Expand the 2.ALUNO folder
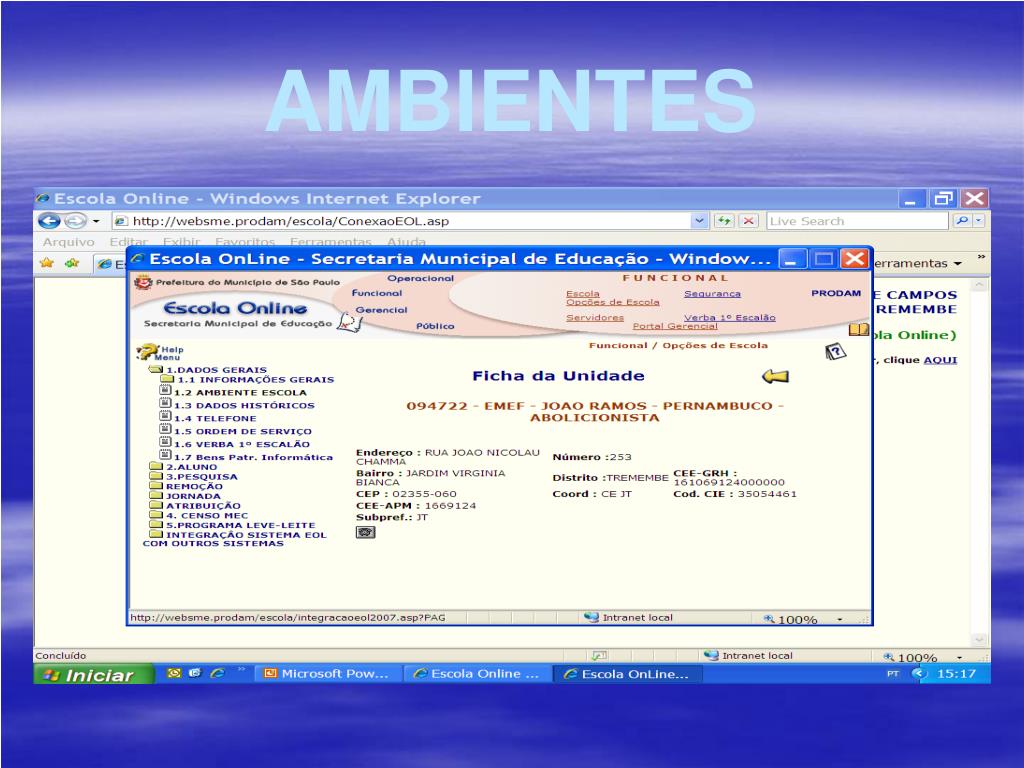Viewport: 1024px width, 768px height. (x=155, y=466)
